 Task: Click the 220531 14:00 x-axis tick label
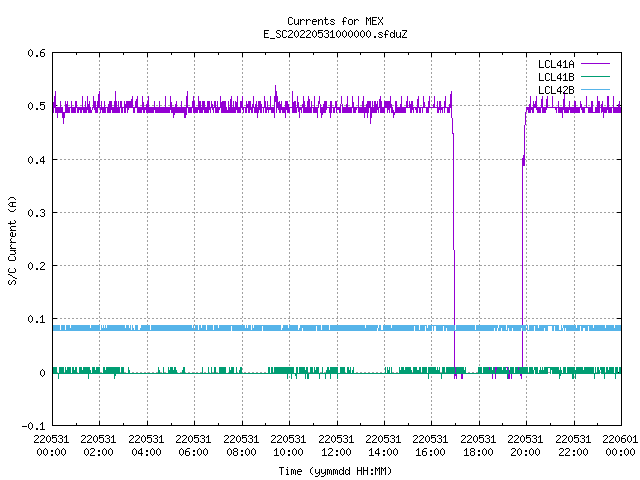point(383,446)
